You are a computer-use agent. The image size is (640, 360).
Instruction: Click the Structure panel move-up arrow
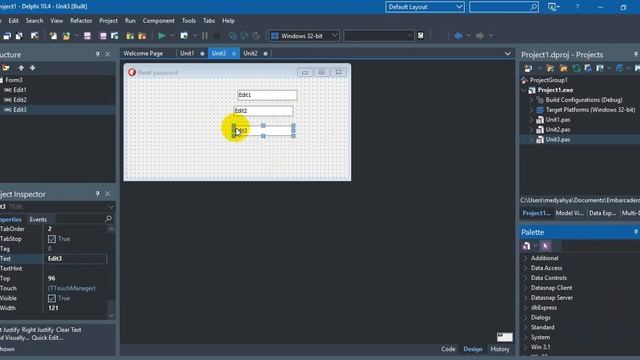click(x=21, y=68)
